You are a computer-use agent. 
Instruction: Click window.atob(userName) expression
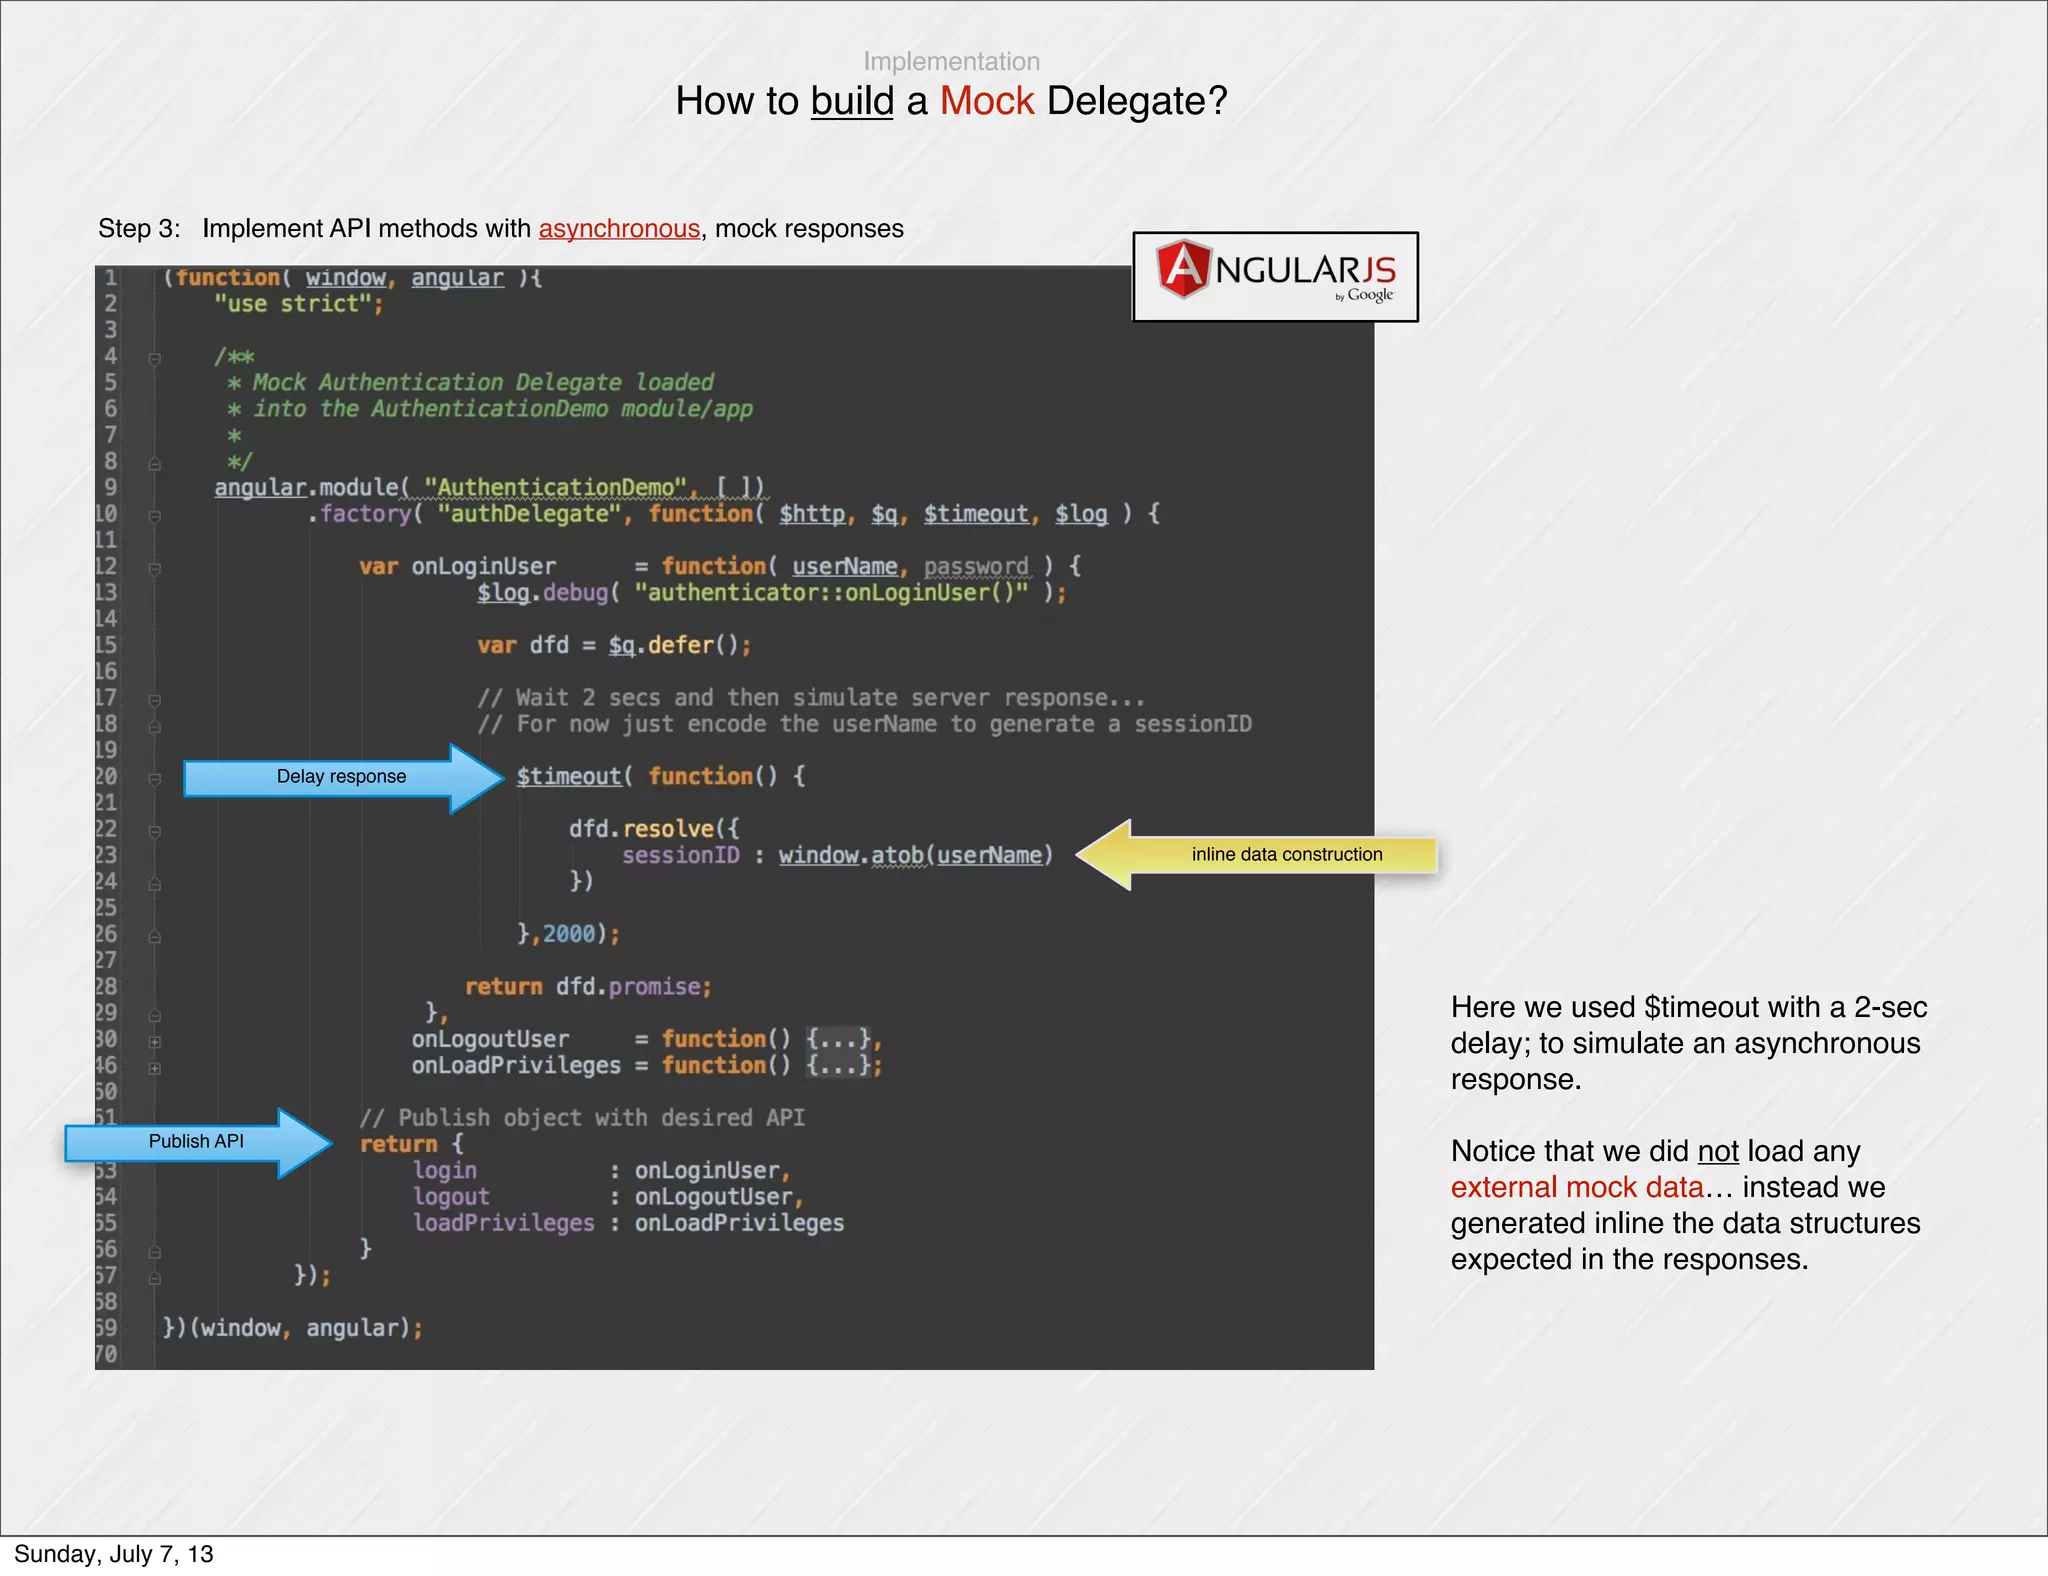tap(916, 855)
